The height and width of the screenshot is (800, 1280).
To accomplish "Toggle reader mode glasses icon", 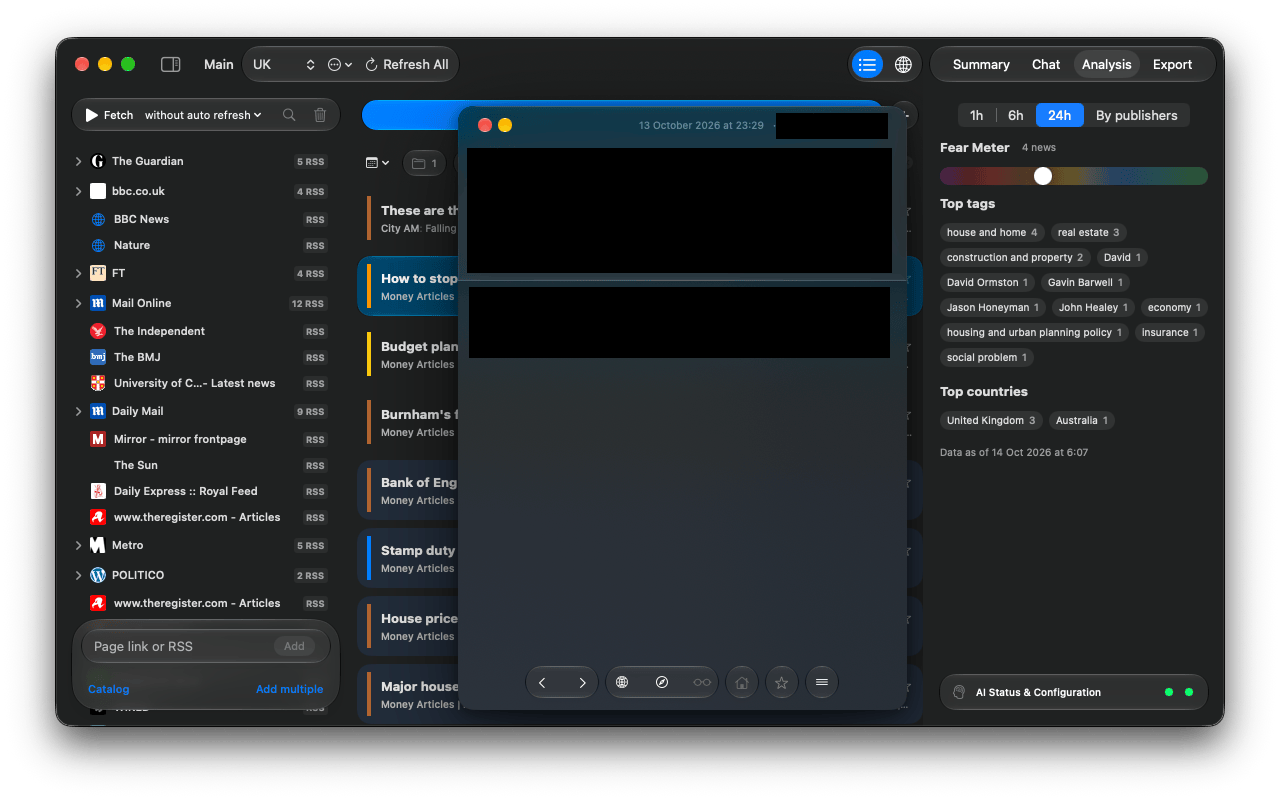I will pos(702,683).
